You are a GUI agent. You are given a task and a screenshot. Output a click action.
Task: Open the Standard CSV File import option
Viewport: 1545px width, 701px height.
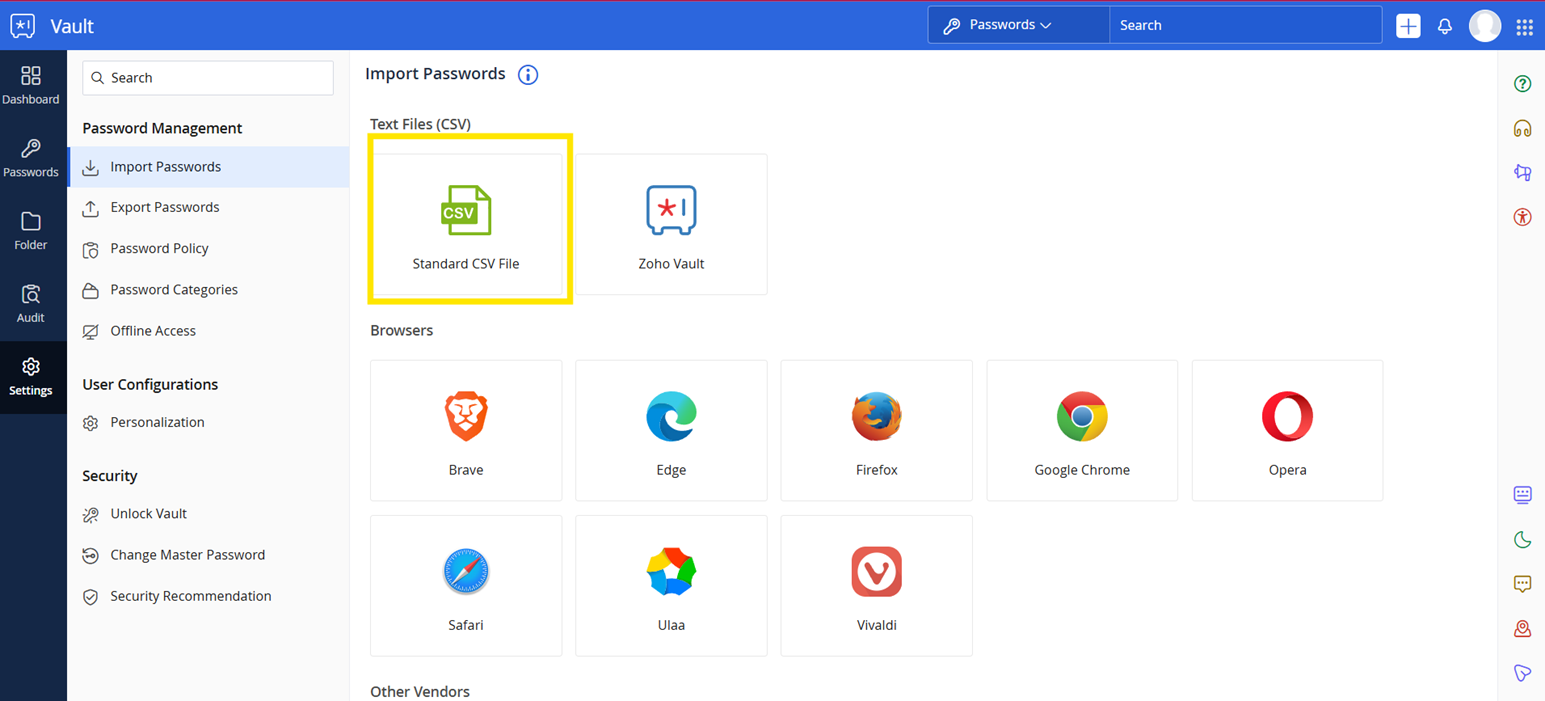click(x=466, y=224)
